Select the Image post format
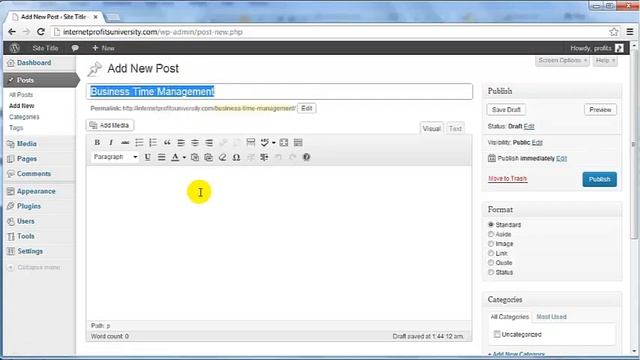 491,244
